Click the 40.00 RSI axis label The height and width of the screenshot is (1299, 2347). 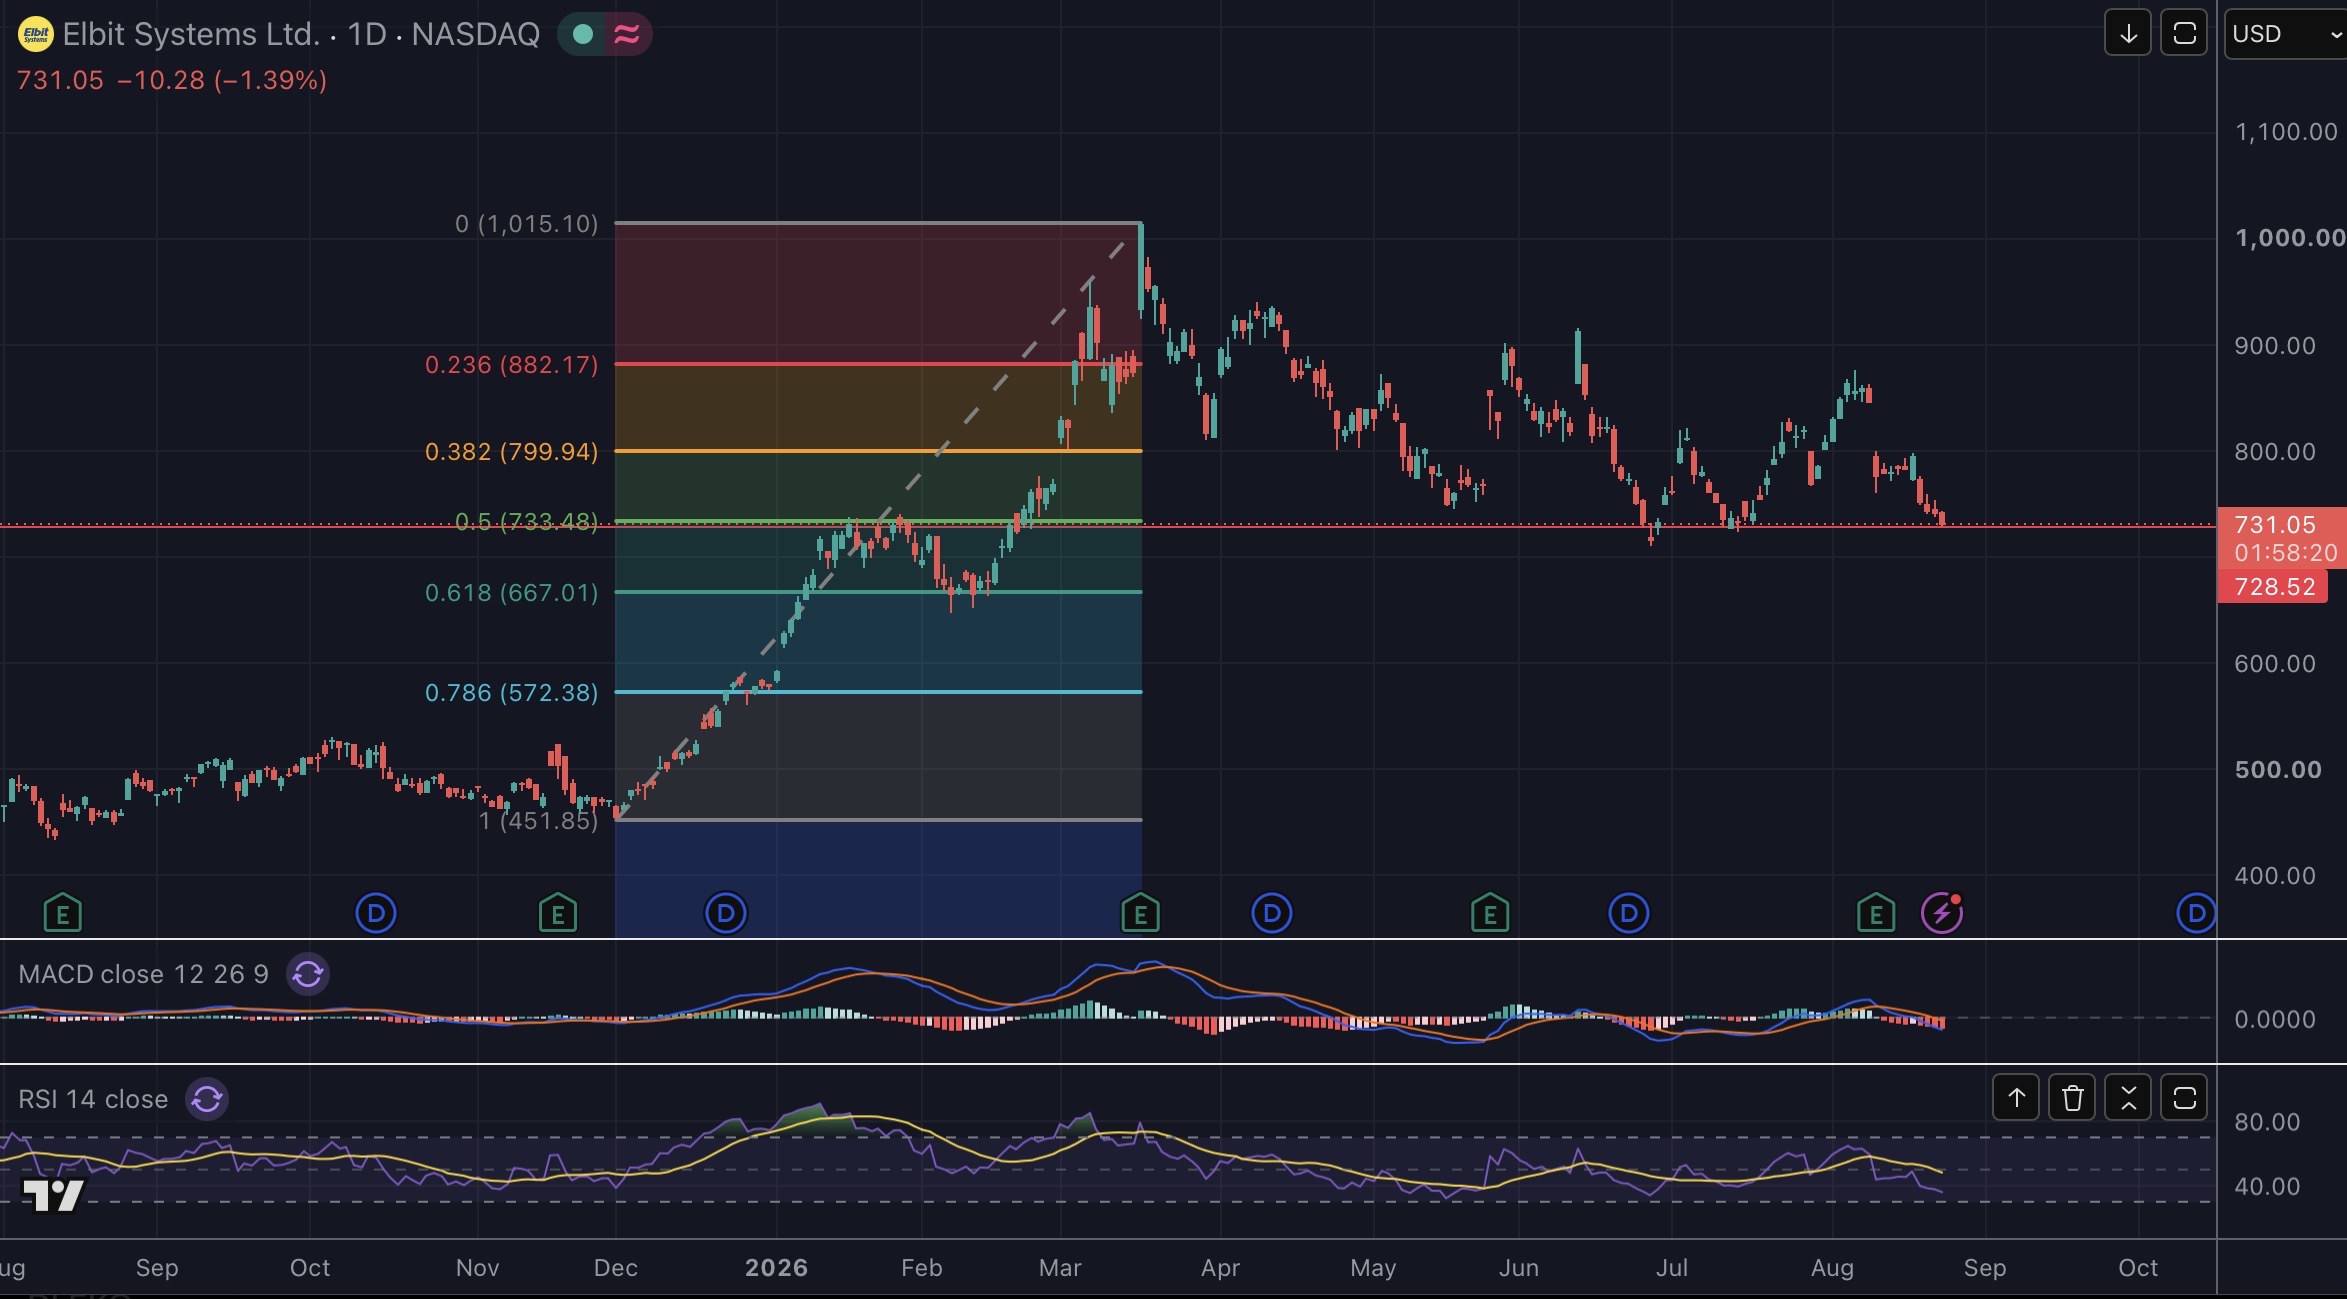(2267, 1187)
